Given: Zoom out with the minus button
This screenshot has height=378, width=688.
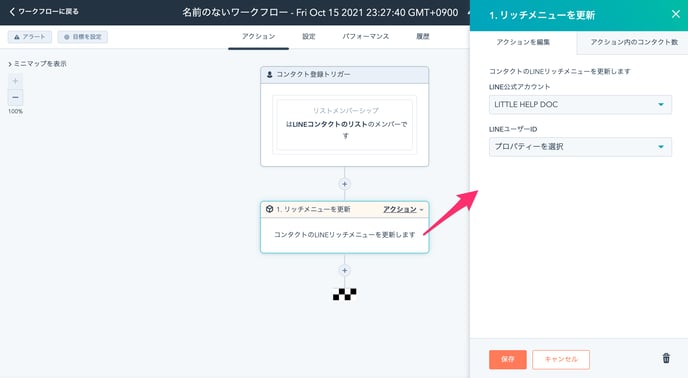Looking at the screenshot, I should [x=15, y=97].
